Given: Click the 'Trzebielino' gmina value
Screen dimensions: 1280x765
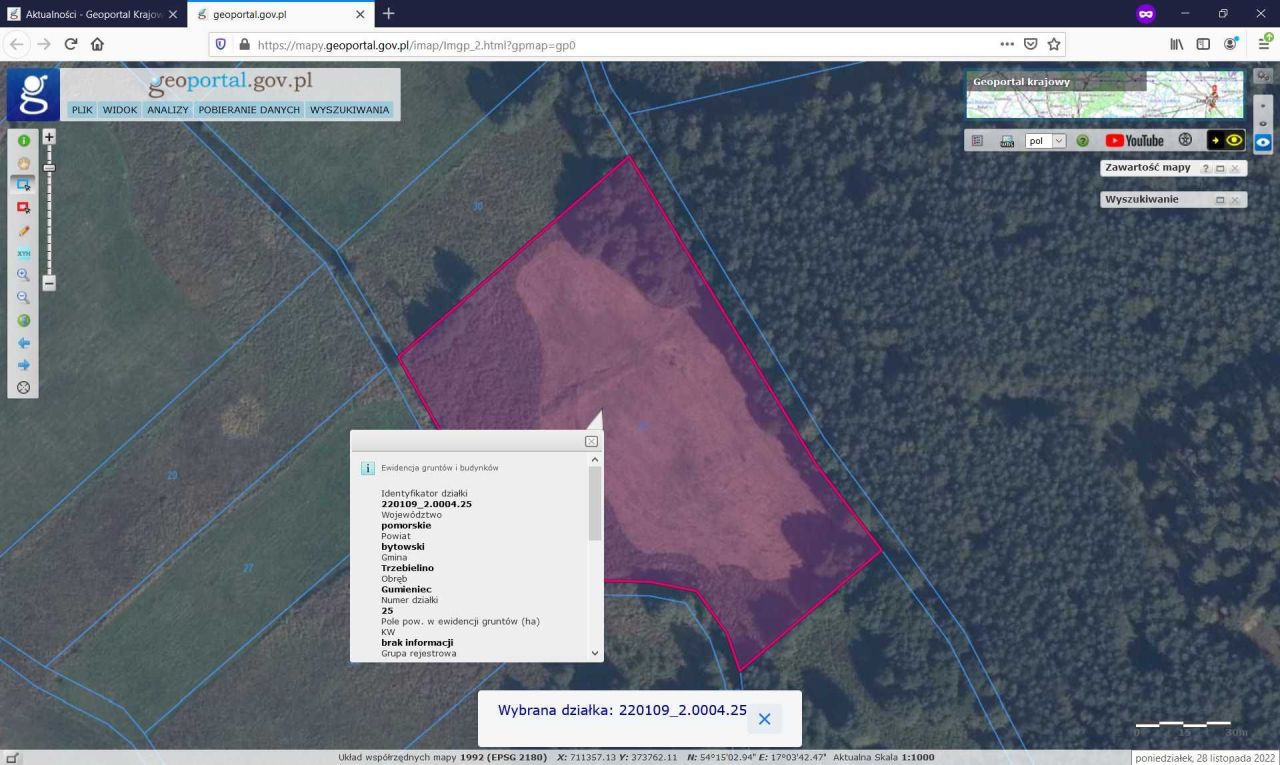Looking at the screenshot, I should tap(407, 568).
